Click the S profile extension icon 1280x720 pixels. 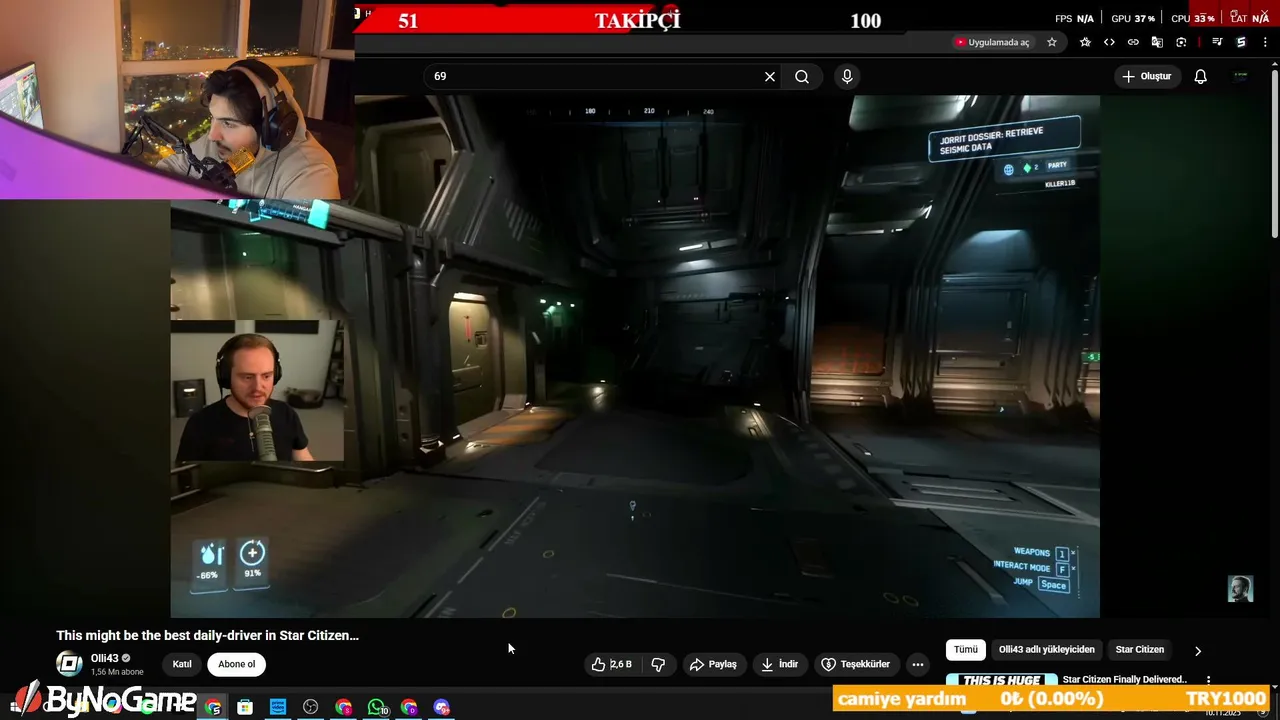tap(1241, 42)
